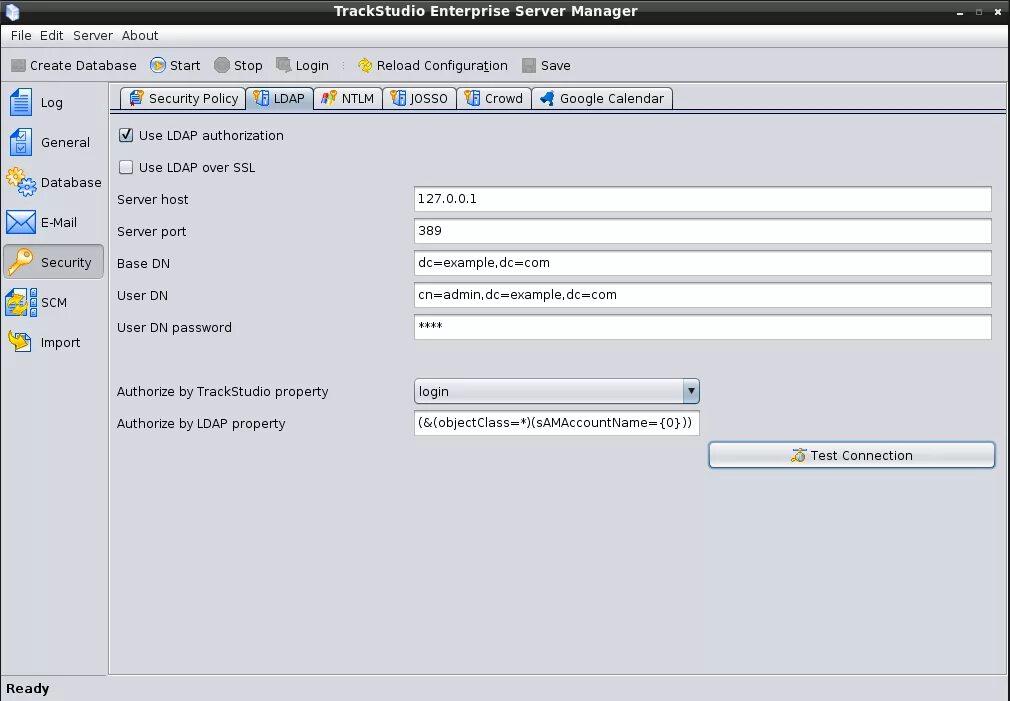Select the General settings icon
The height and width of the screenshot is (701, 1010).
pyautogui.click(x=54, y=142)
